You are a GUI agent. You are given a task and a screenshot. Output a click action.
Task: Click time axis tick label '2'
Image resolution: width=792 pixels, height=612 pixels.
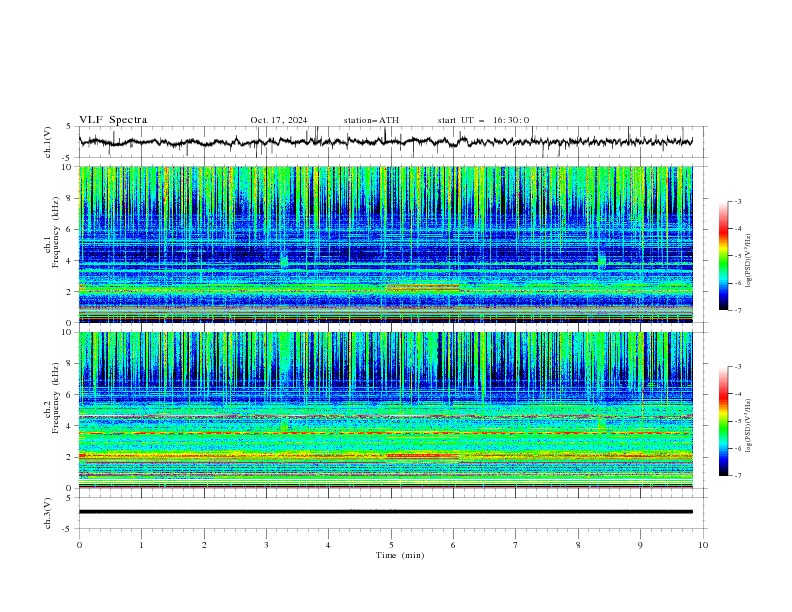coord(204,545)
